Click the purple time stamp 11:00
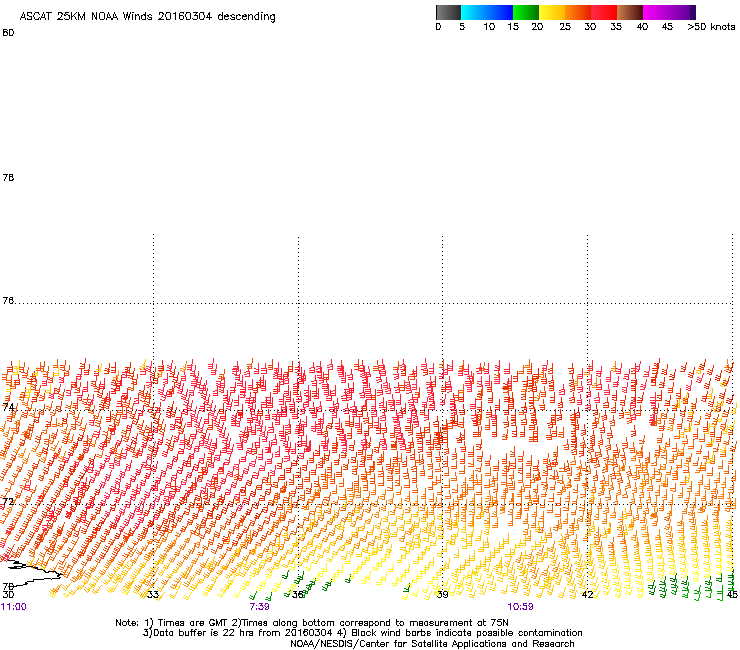The height and width of the screenshot is (650, 740). (x=14, y=607)
